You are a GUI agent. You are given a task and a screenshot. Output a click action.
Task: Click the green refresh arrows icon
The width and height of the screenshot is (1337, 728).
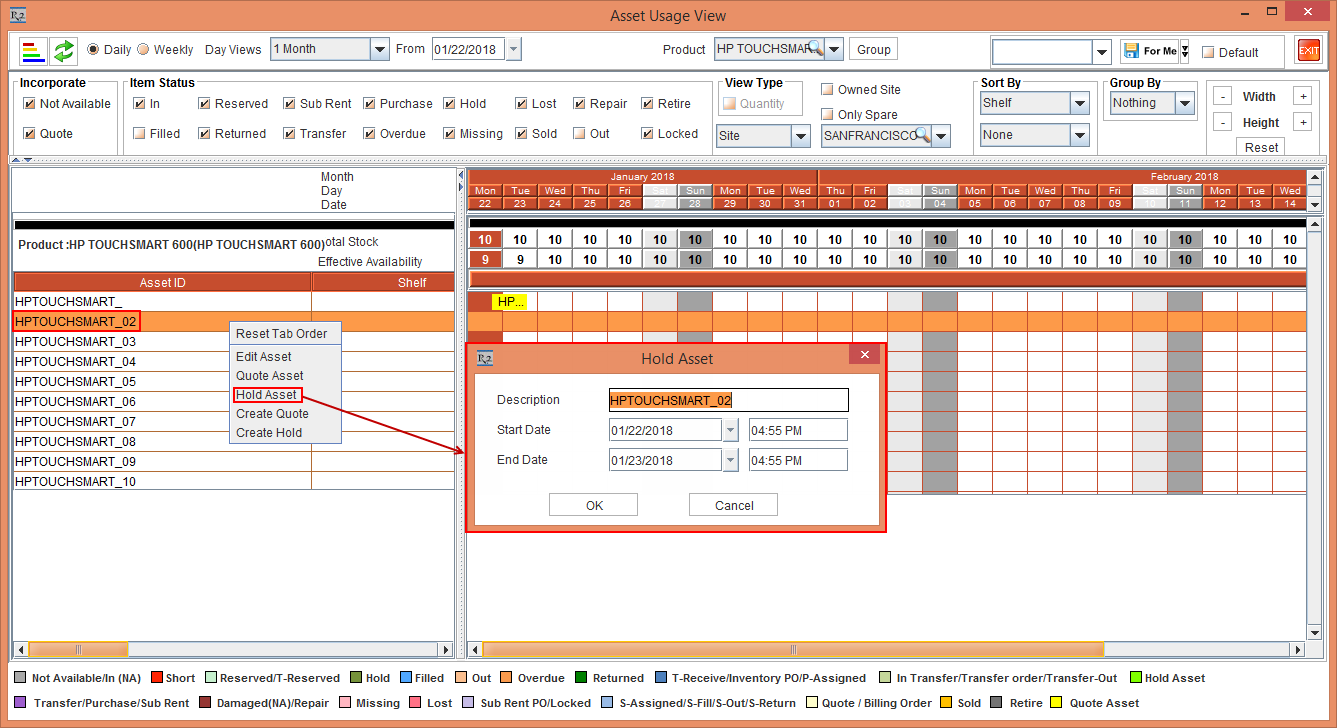click(x=64, y=50)
